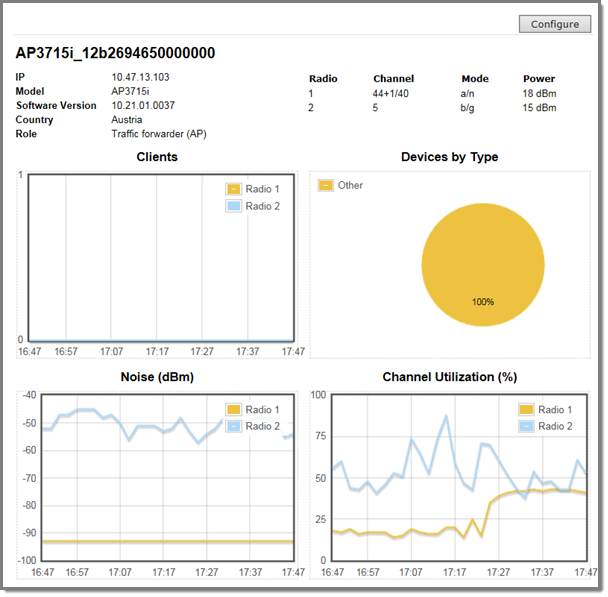Click the Devices by Type title
The width and height of the screenshot is (608, 597).
click(x=449, y=157)
